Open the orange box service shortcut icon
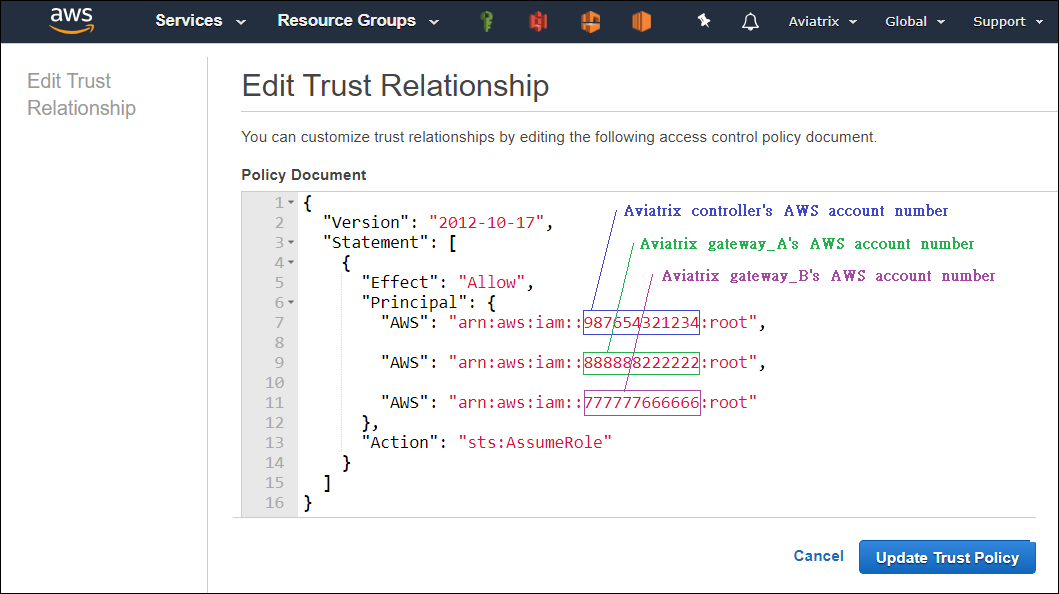 click(x=641, y=21)
